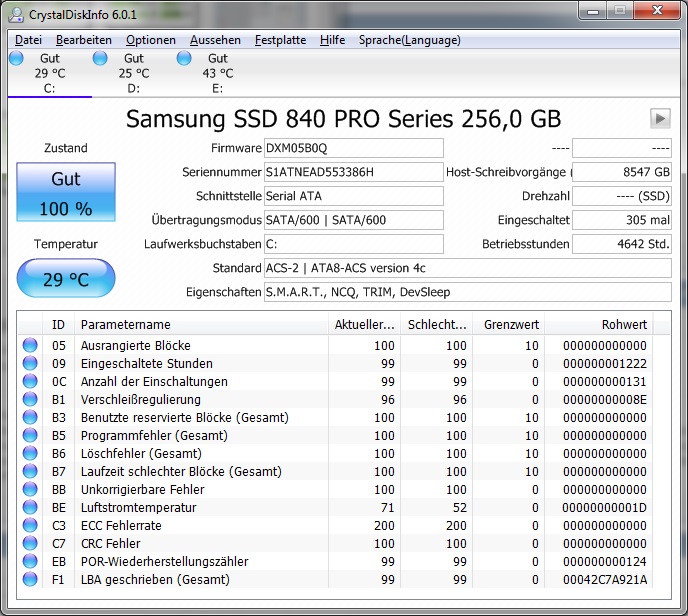Click status icon of Luftstromtemperatur row
The height and width of the screenshot is (616, 688).
(30, 507)
